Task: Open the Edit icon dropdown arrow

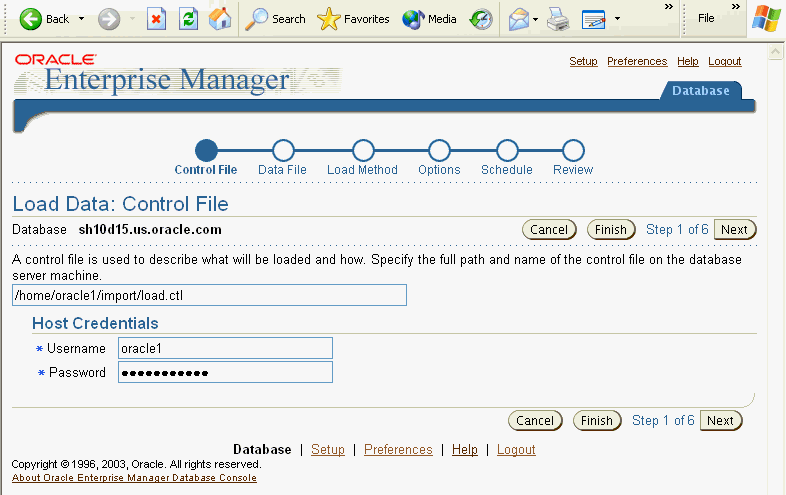Action: 617,19
